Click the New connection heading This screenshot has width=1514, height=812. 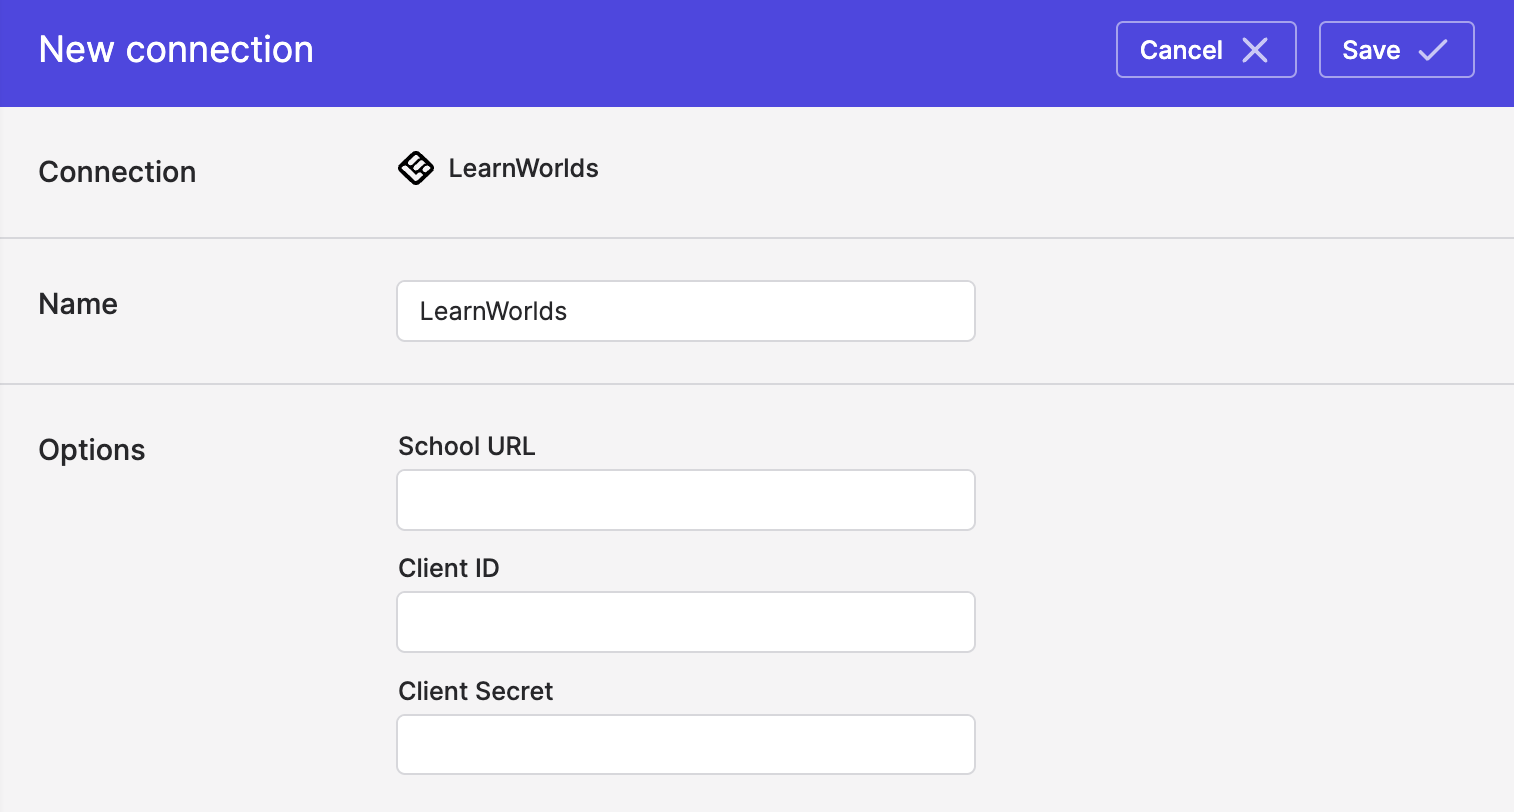176,50
